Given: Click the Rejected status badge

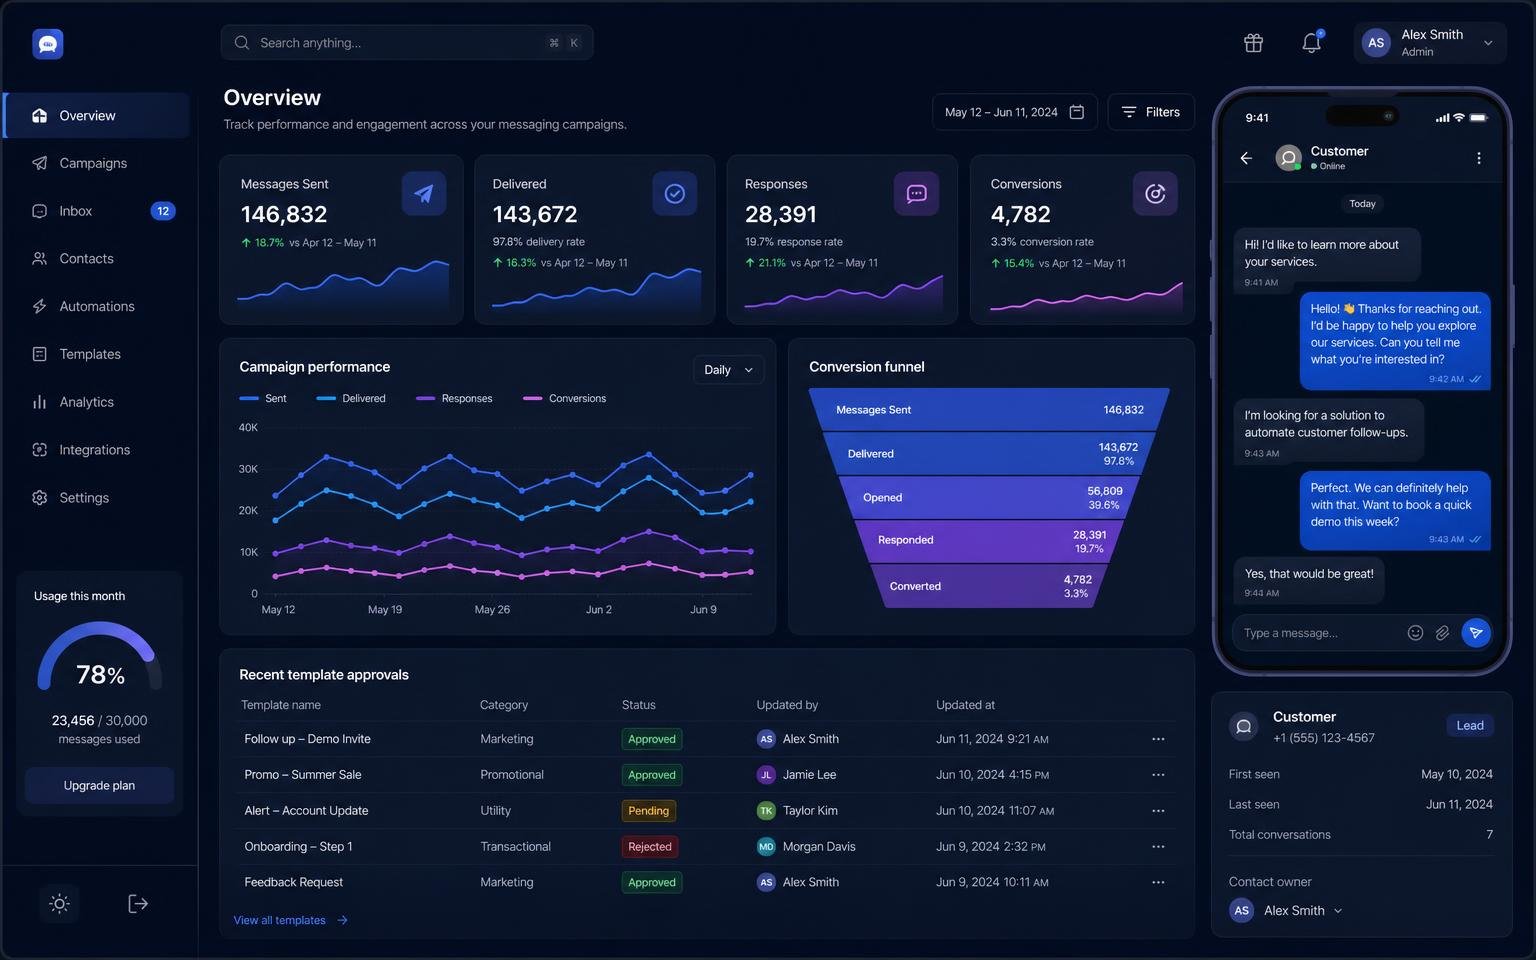Looking at the screenshot, I should 650,847.
